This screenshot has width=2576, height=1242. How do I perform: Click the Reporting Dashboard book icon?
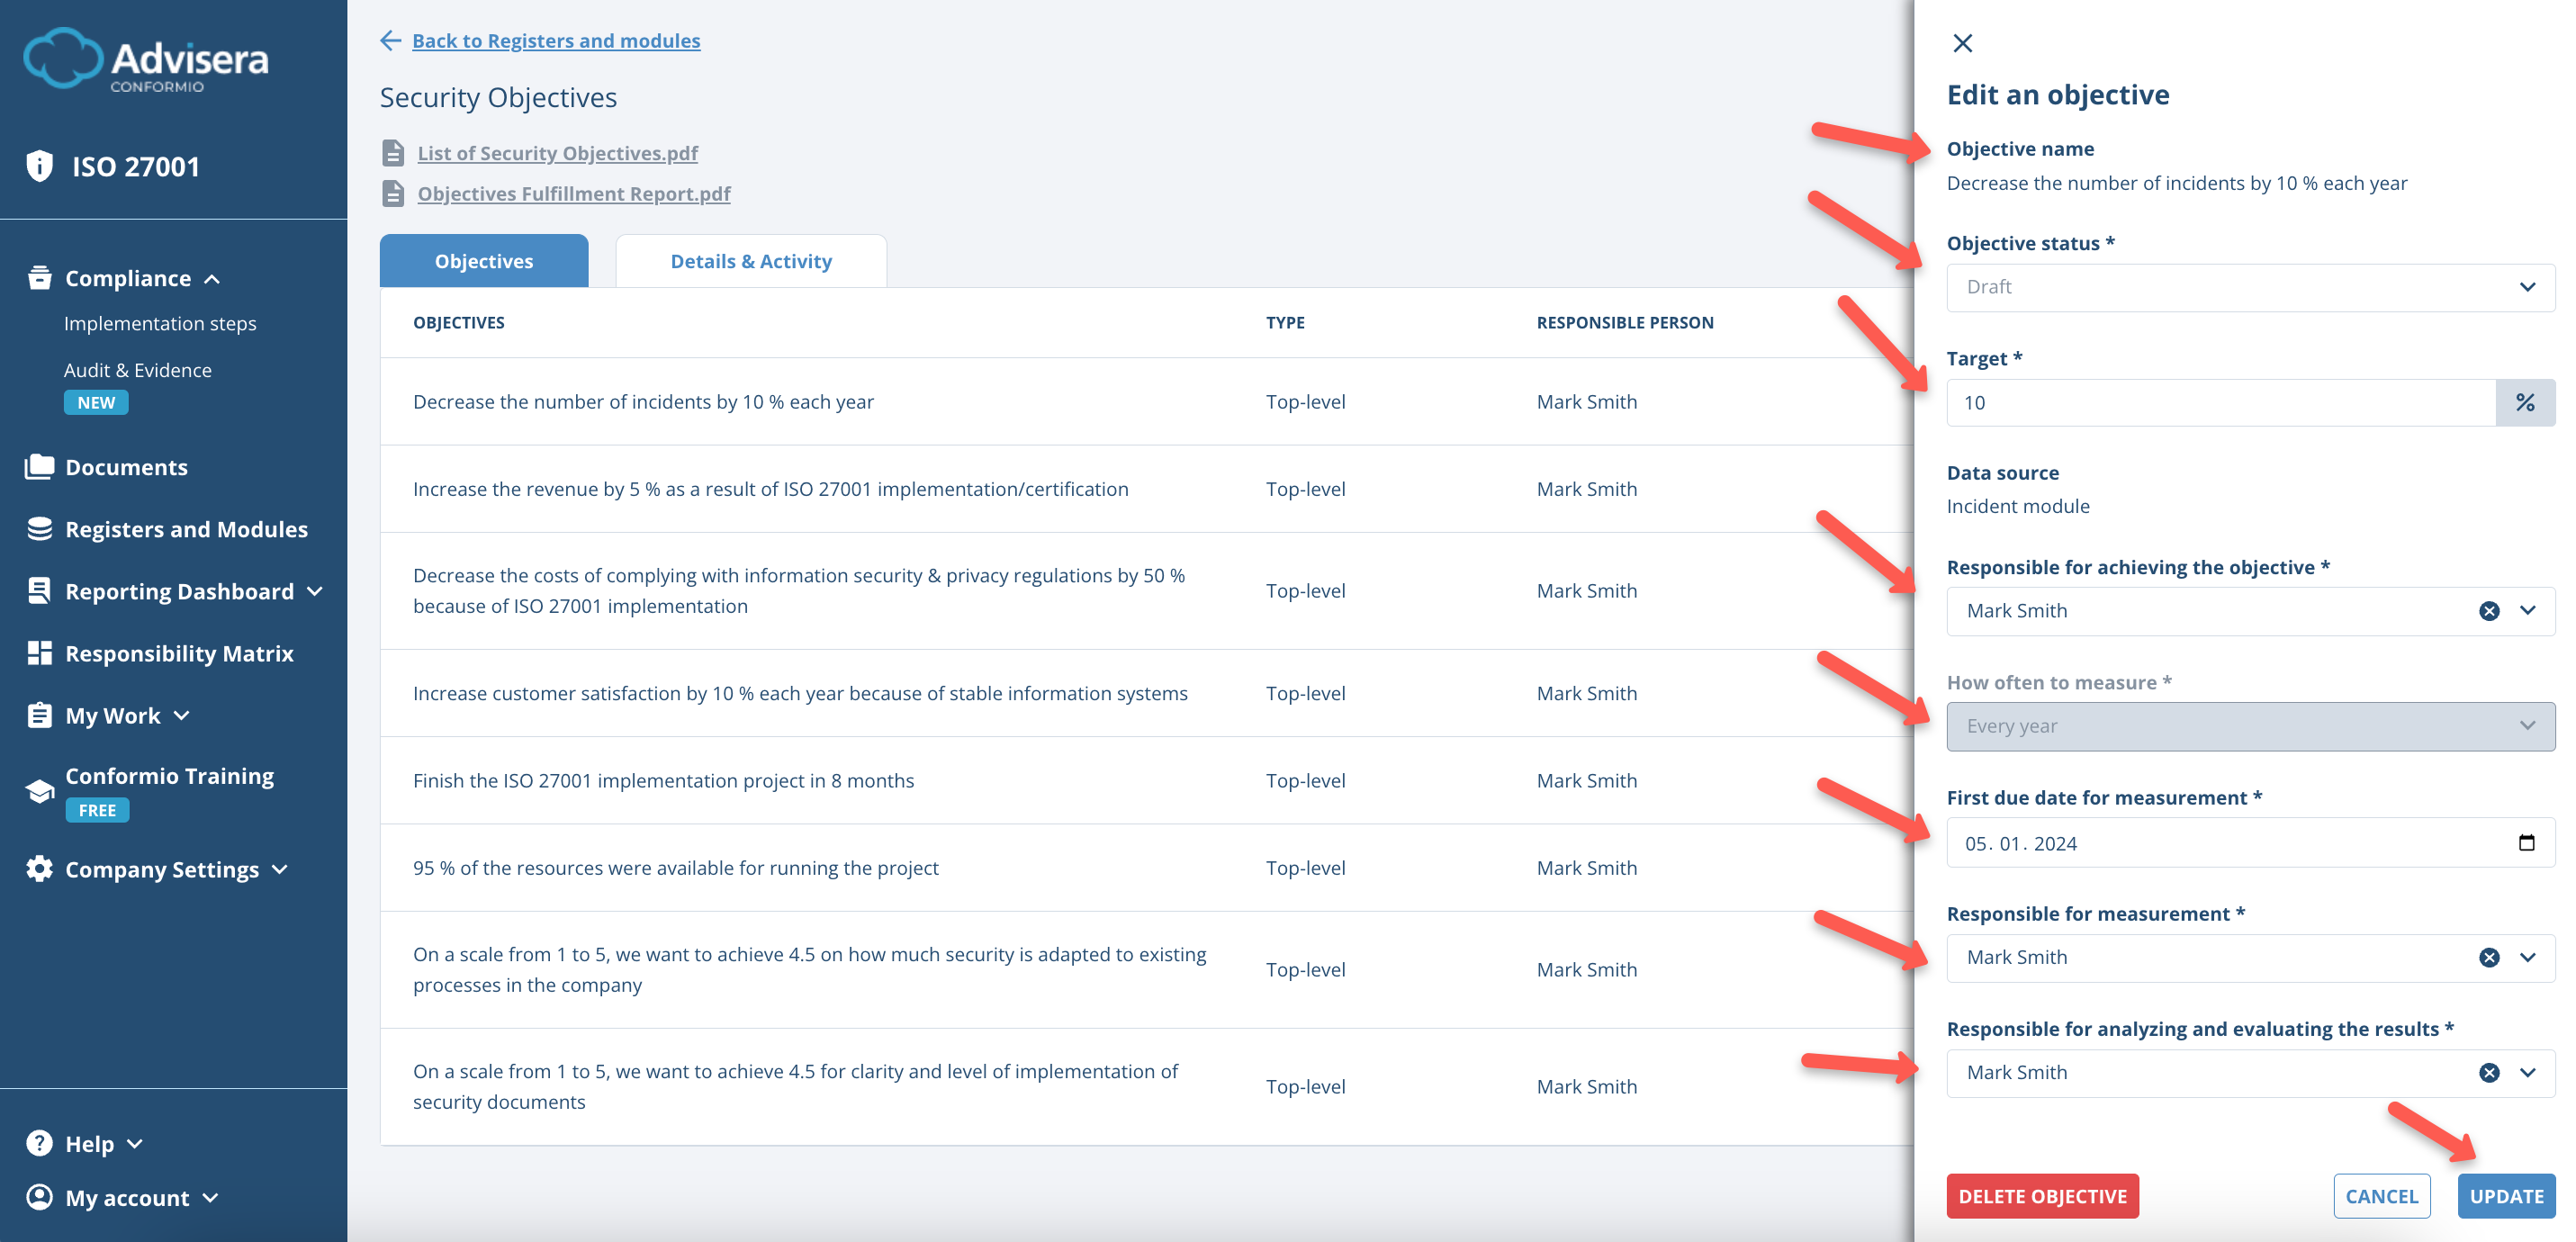38,590
